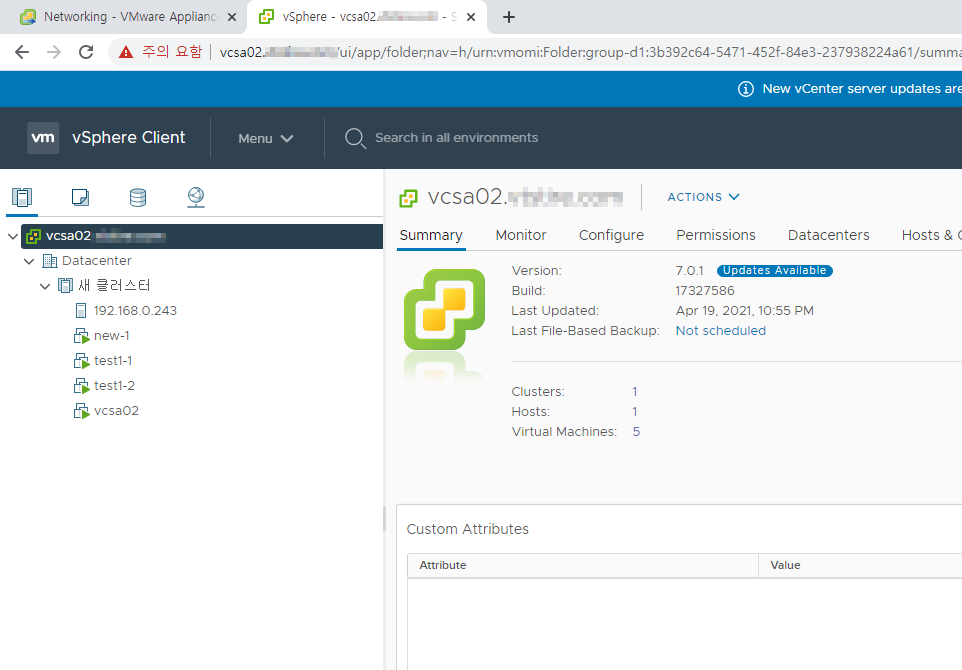The height and width of the screenshot is (670, 962).
Task: Close the vSphere browser tab
Action: click(471, 17)
